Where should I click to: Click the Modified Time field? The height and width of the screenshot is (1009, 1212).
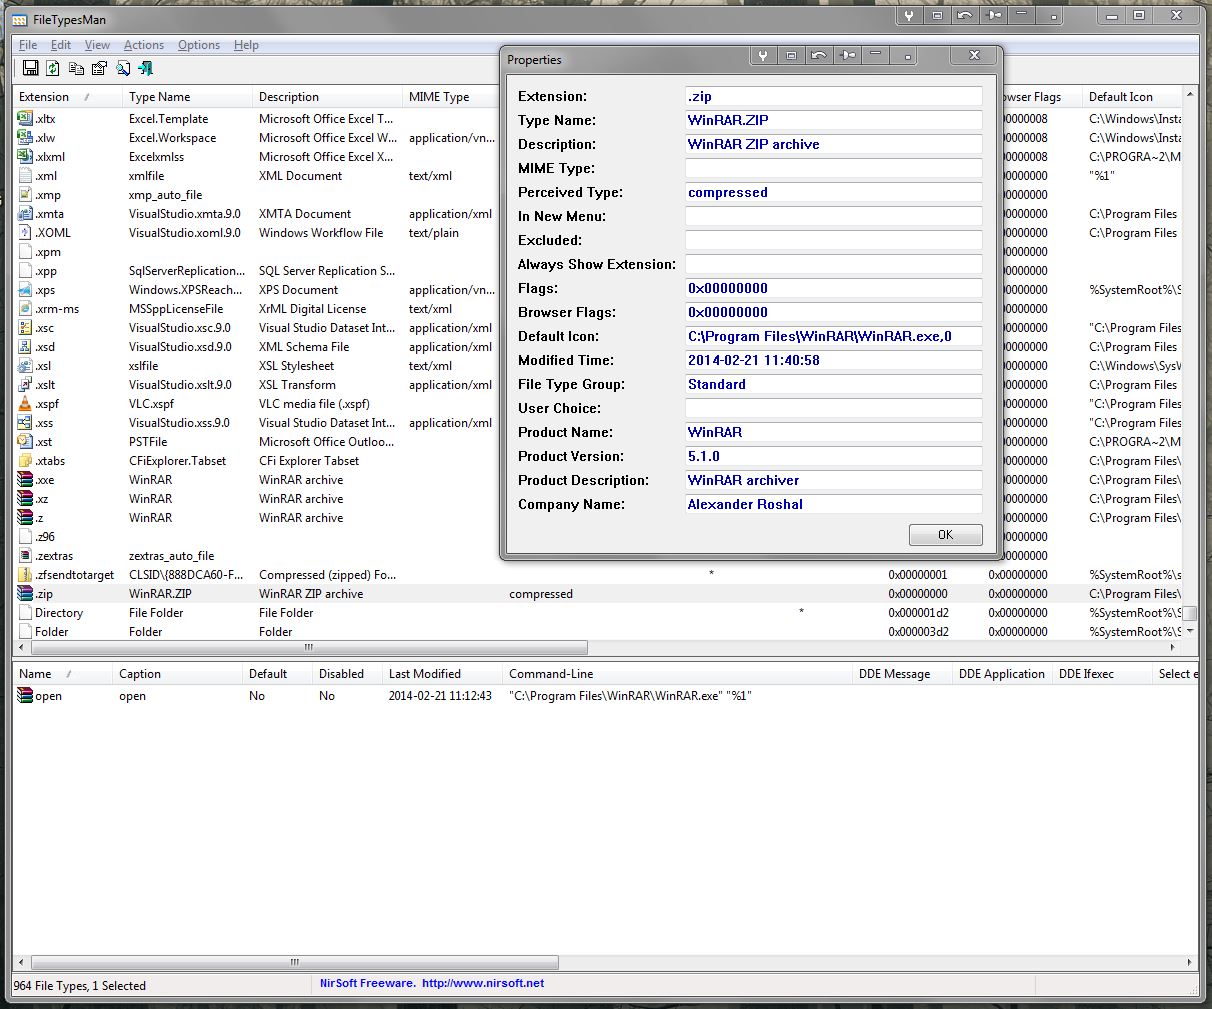(x=833, y=360)
